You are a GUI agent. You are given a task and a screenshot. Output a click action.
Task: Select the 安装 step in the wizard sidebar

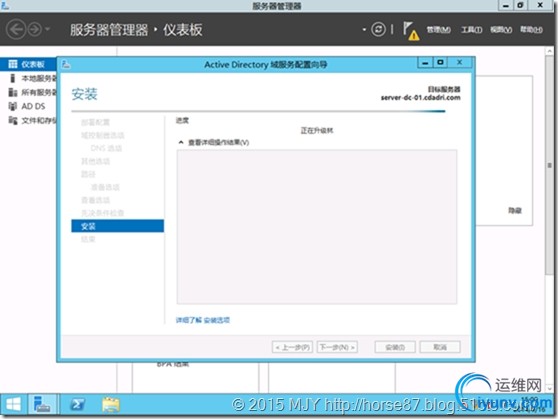coord(117,226)
